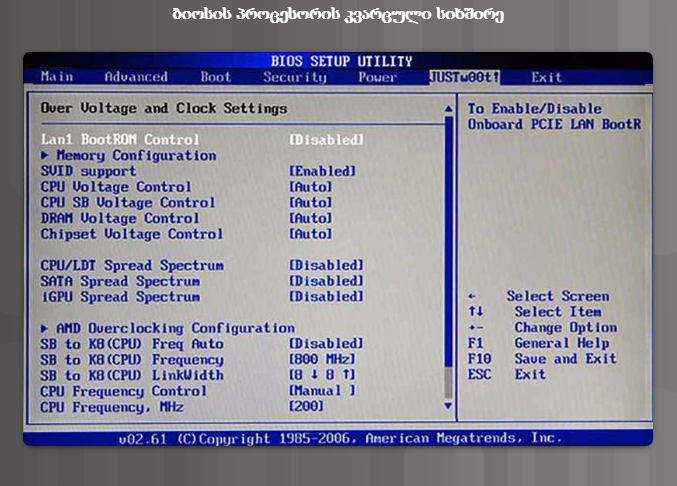Open SB to KB(CPU) Frequency 800 MHz option

[x=322, y=359]
